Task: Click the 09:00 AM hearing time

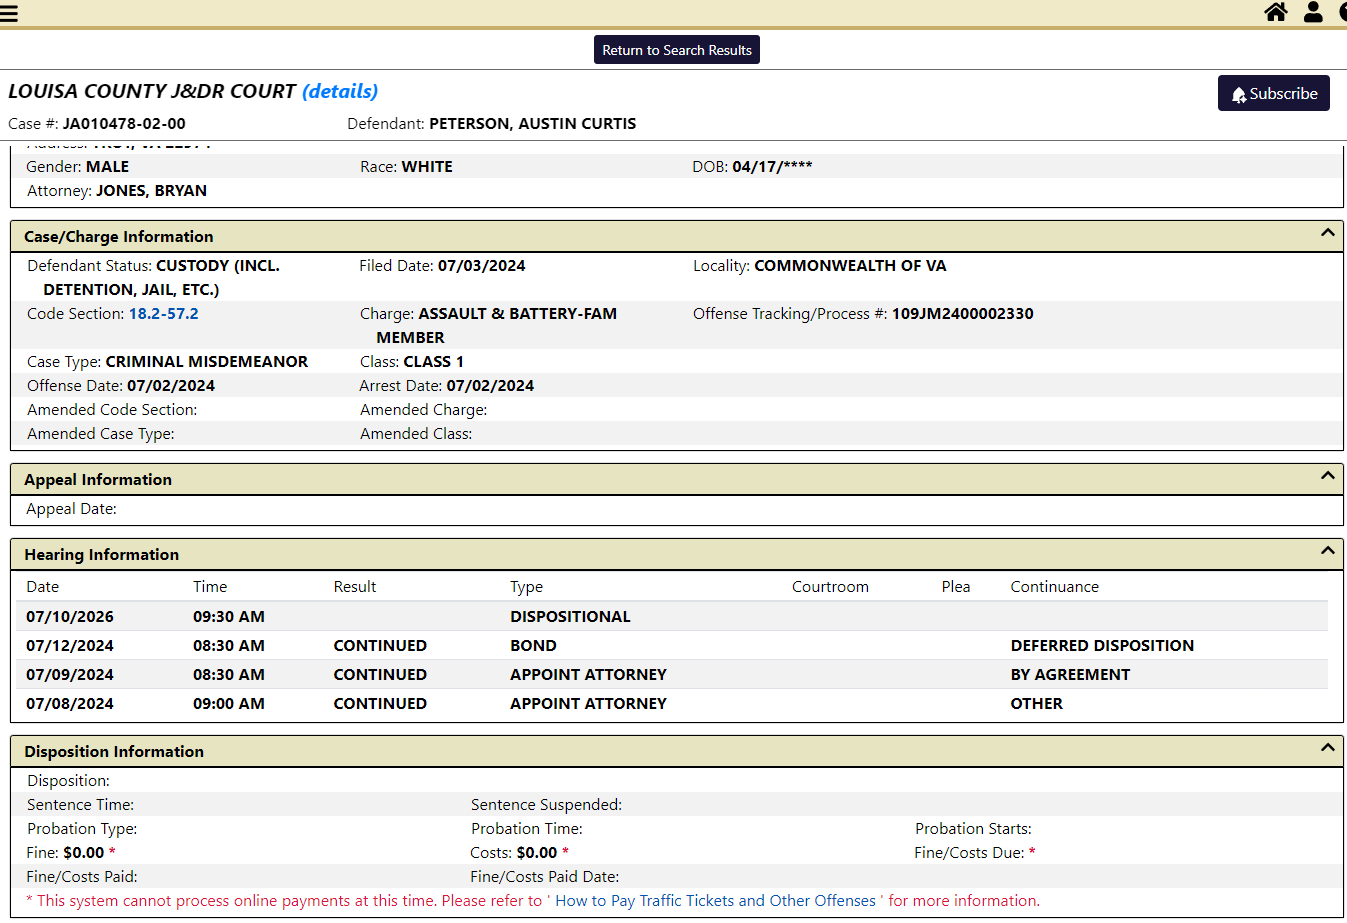Action: [x=229, y=704]
